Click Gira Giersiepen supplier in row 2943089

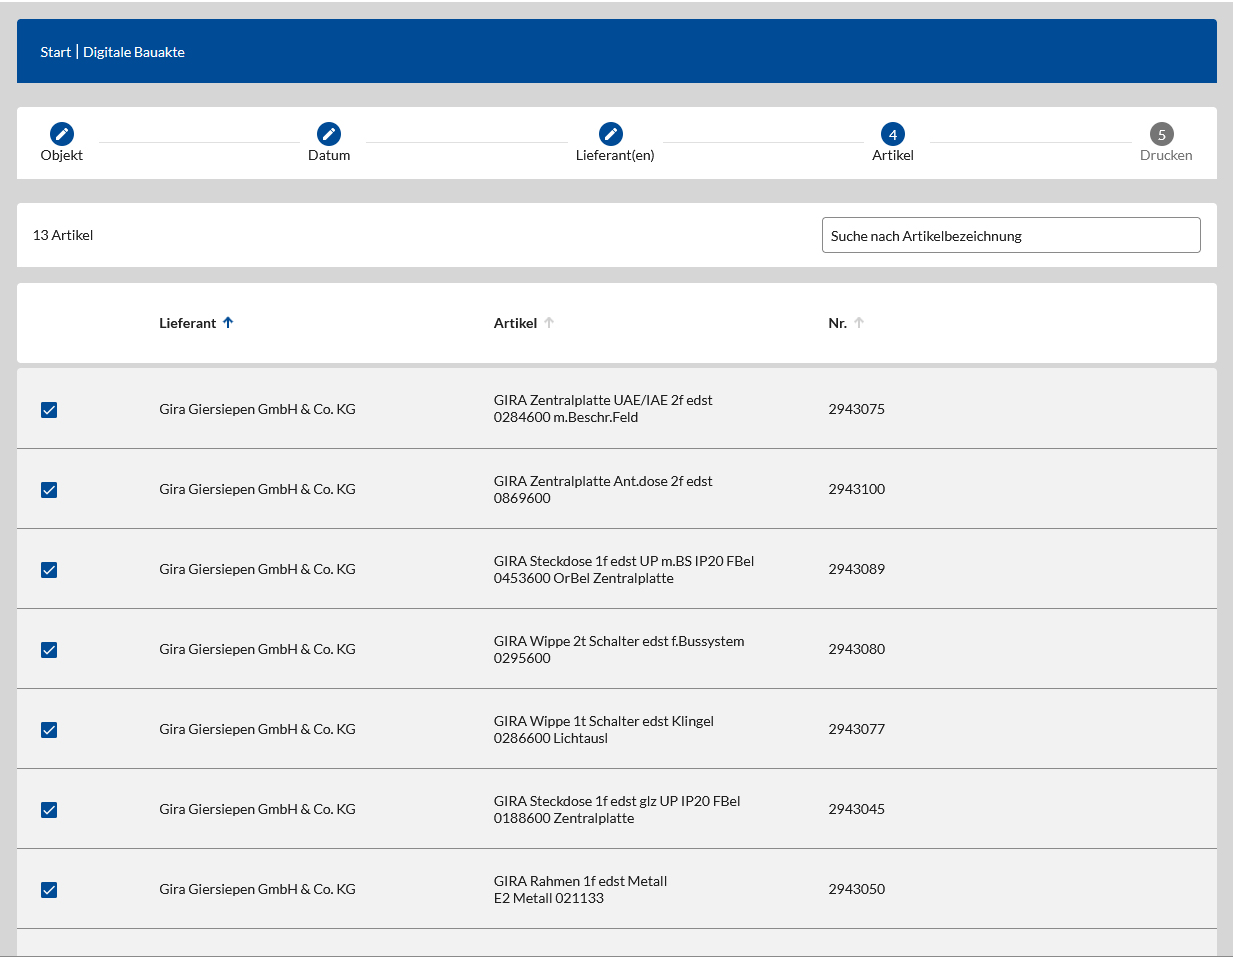(257, 569)
